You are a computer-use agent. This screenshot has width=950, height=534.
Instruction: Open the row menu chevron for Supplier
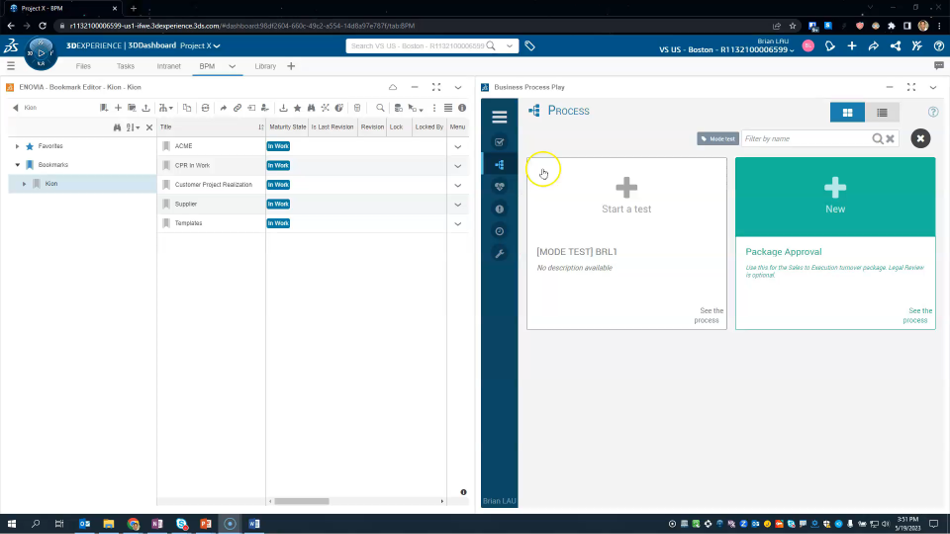pyautogui.click(x=458, y=205)
